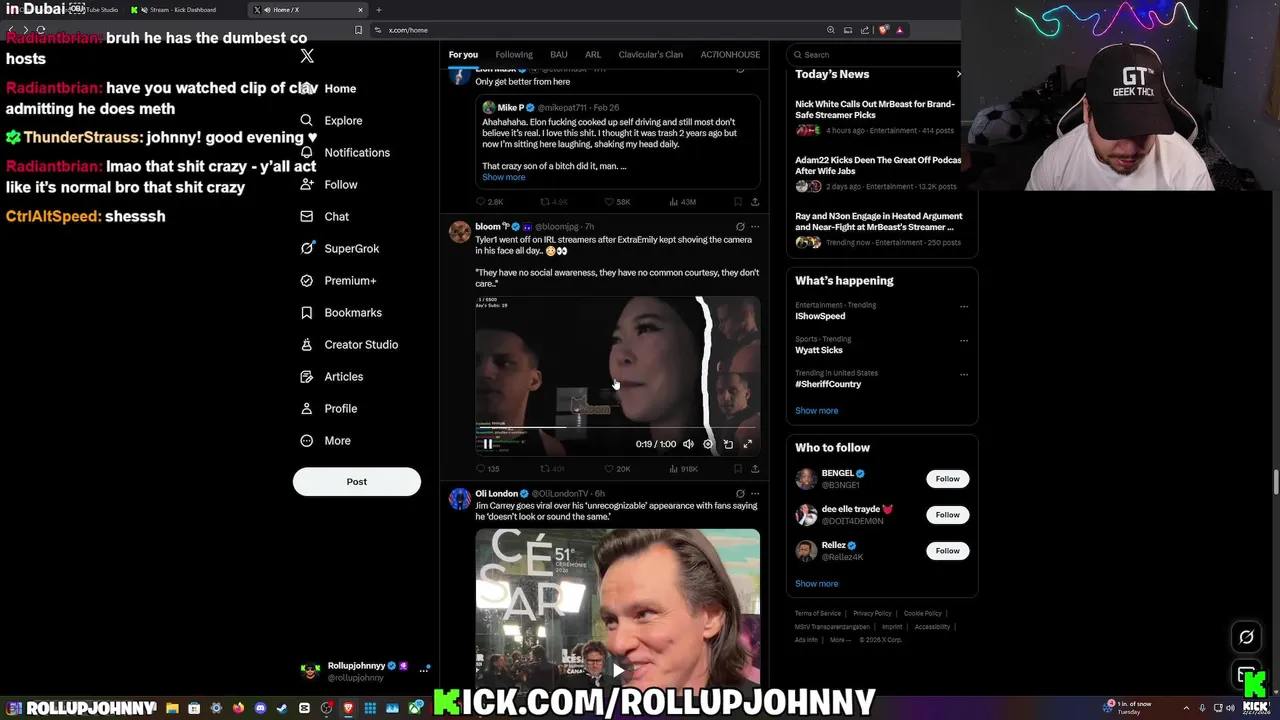
Task: Switch to the Following tab
Action: coord(514,55)
